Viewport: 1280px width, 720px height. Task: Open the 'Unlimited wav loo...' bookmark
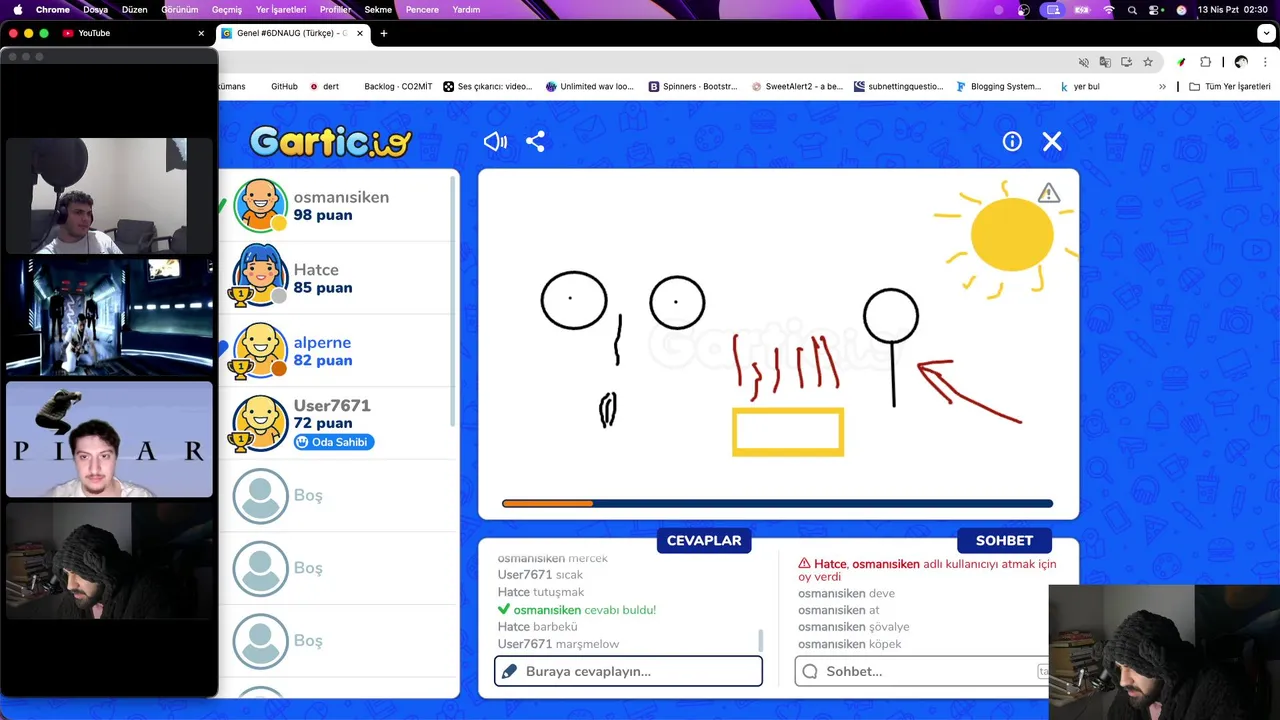pos(590,87)
